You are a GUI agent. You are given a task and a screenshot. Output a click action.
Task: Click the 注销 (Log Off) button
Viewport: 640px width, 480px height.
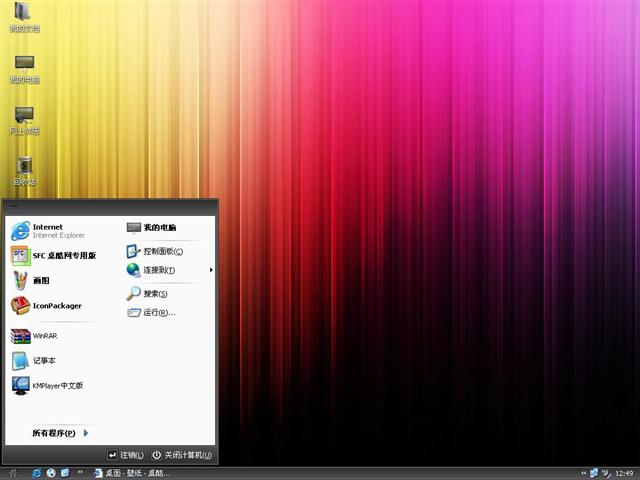point(126,455)
